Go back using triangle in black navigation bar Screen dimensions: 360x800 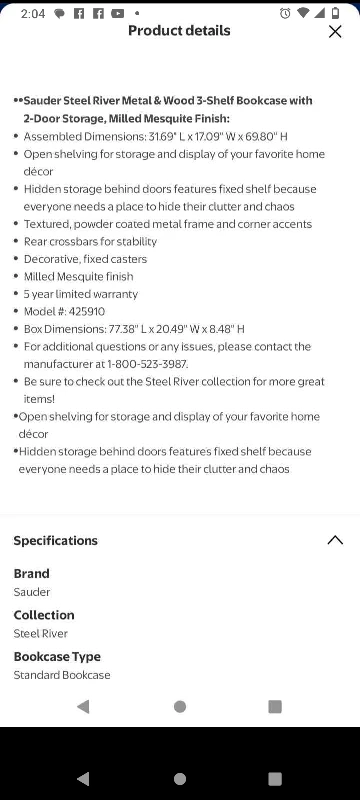click(83, 779)
